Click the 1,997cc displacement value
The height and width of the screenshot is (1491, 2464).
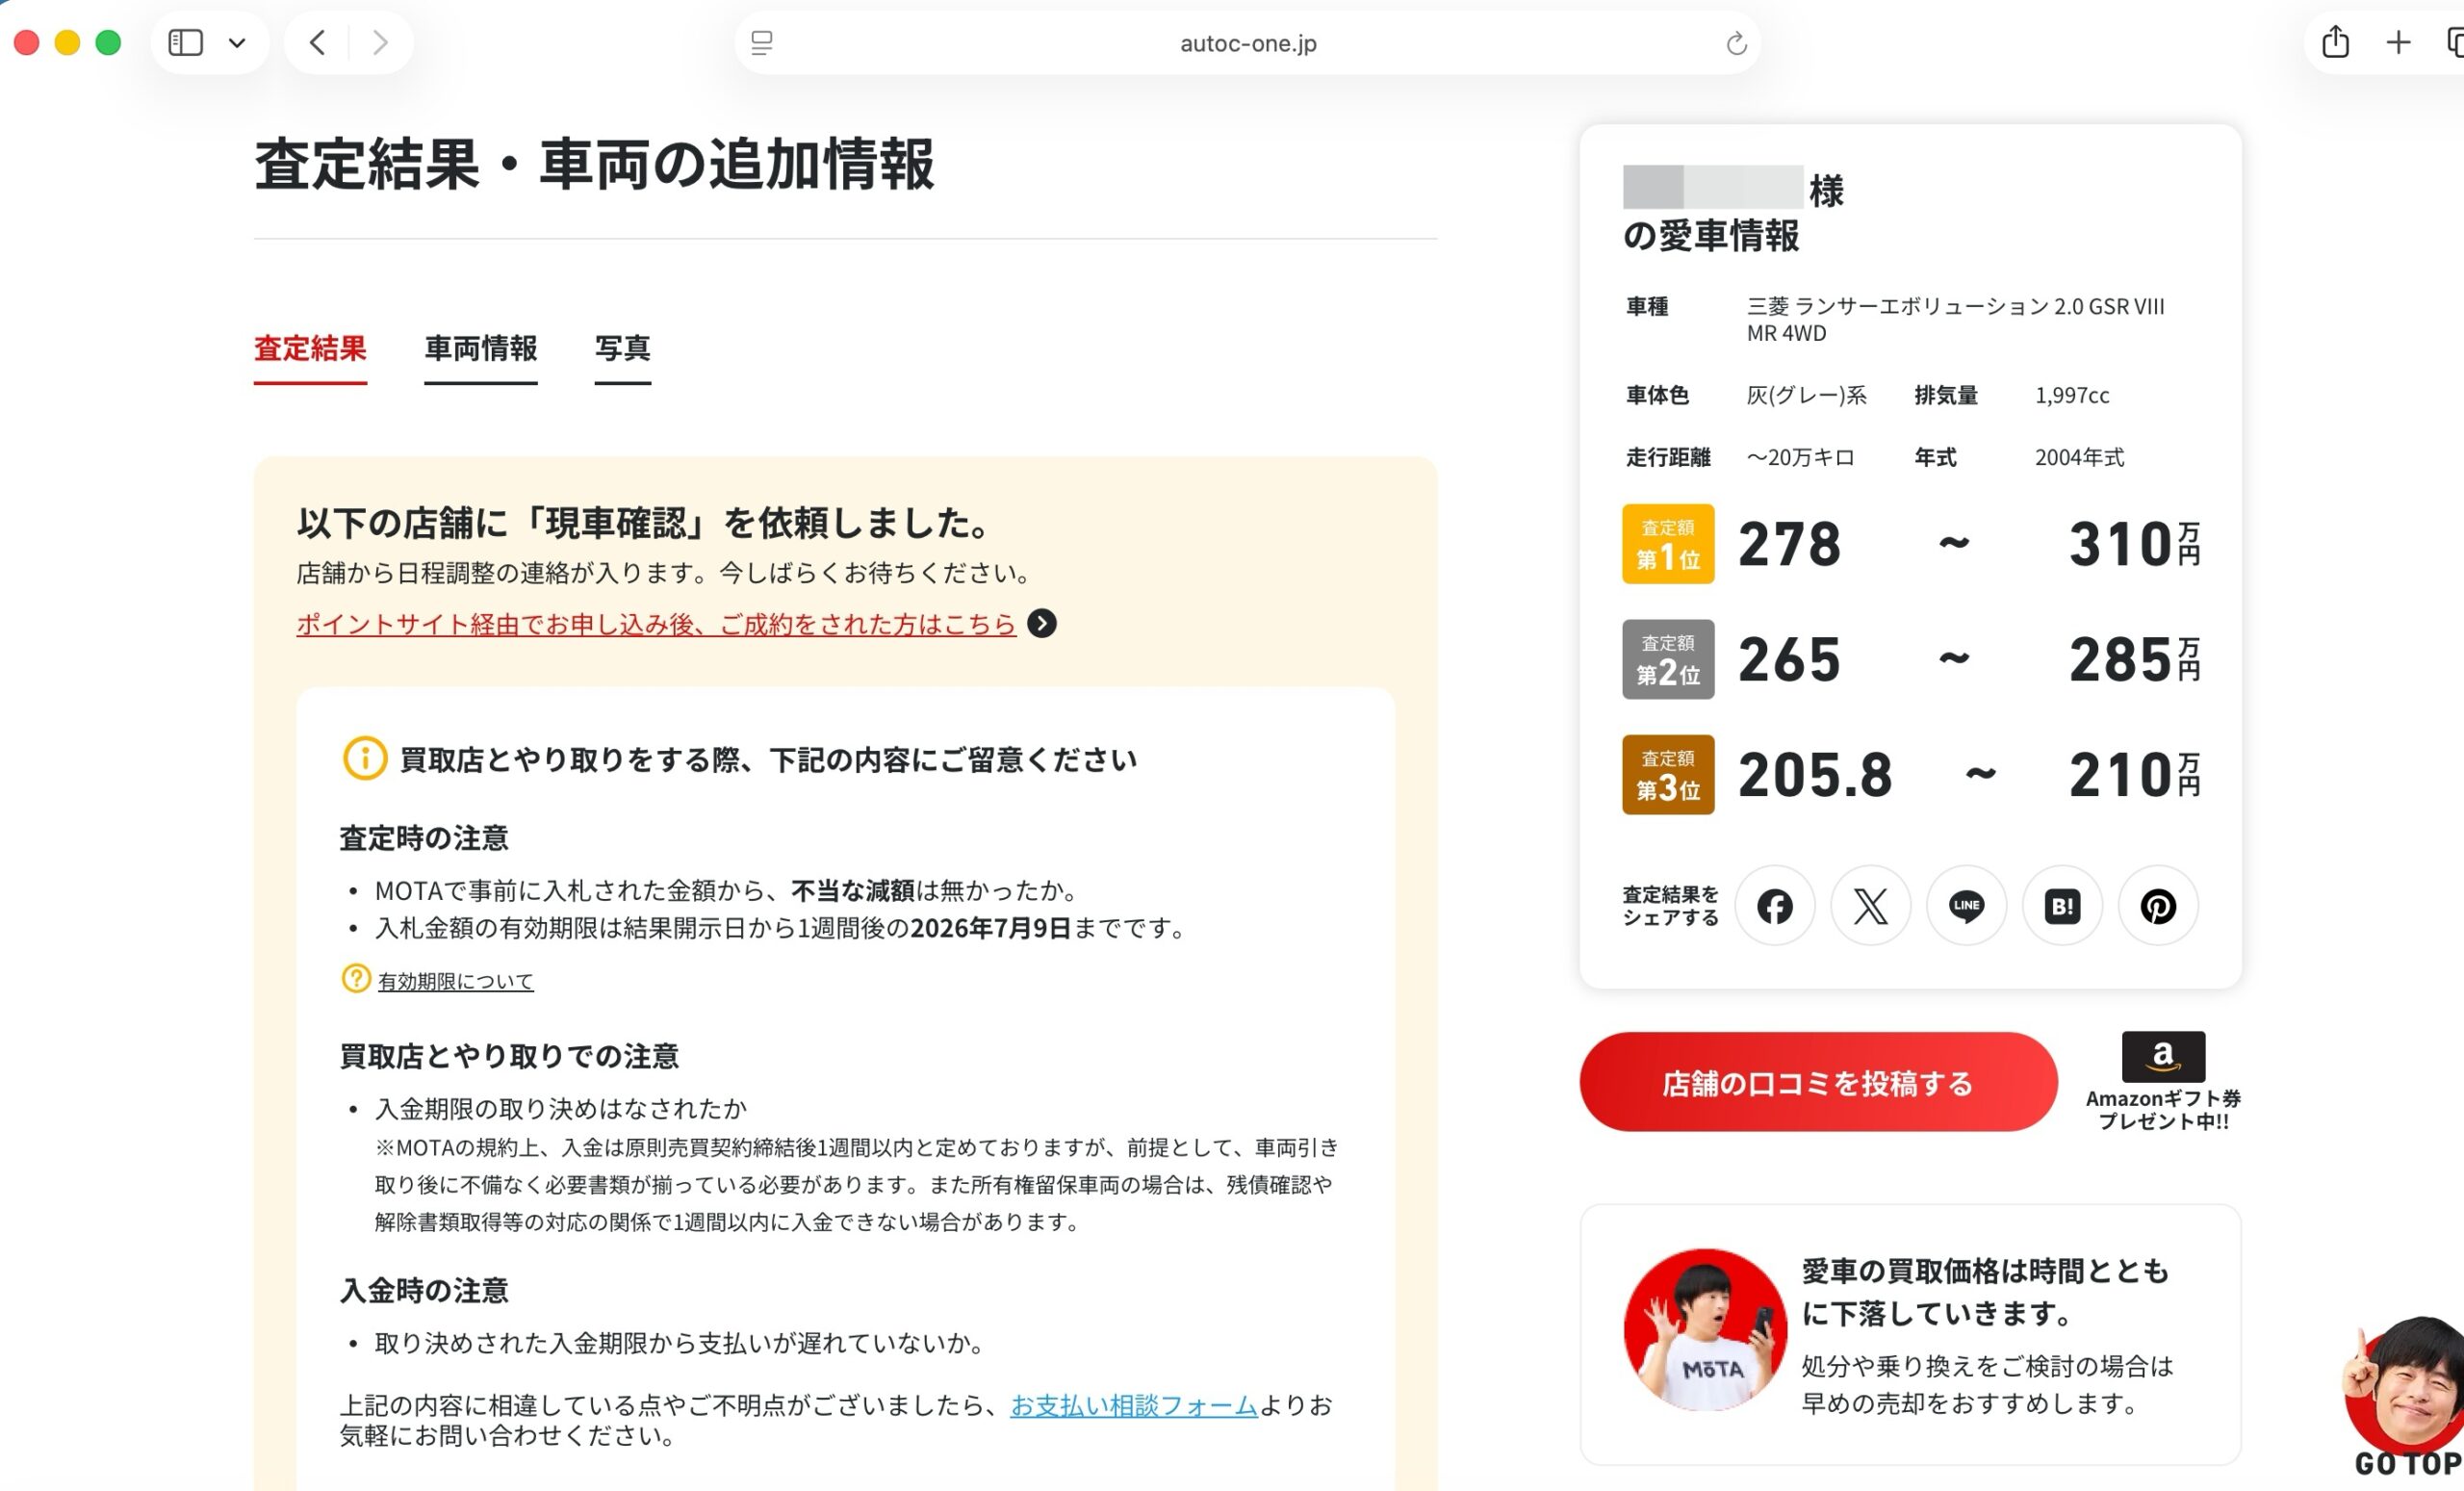coord(2072,396)
